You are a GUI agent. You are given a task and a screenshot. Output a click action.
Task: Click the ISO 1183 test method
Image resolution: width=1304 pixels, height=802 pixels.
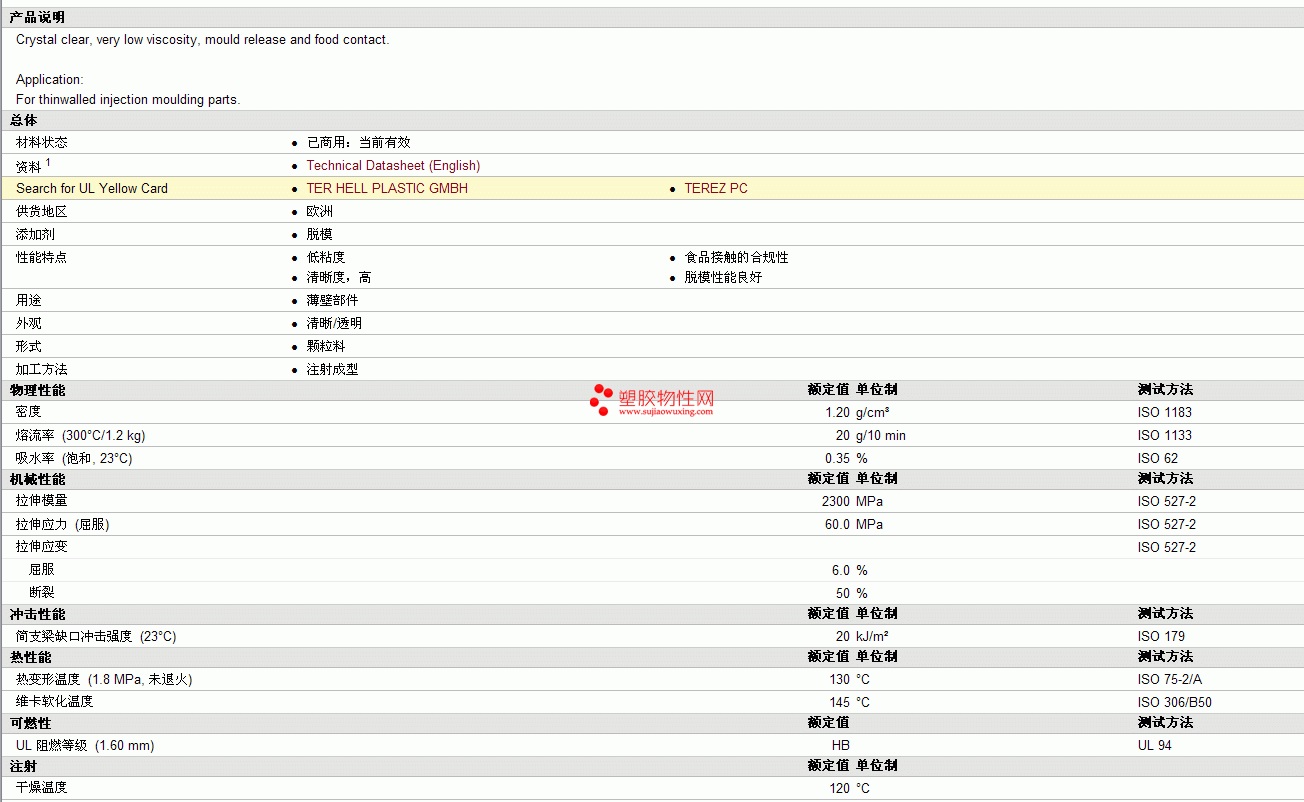click(1165, 412)
